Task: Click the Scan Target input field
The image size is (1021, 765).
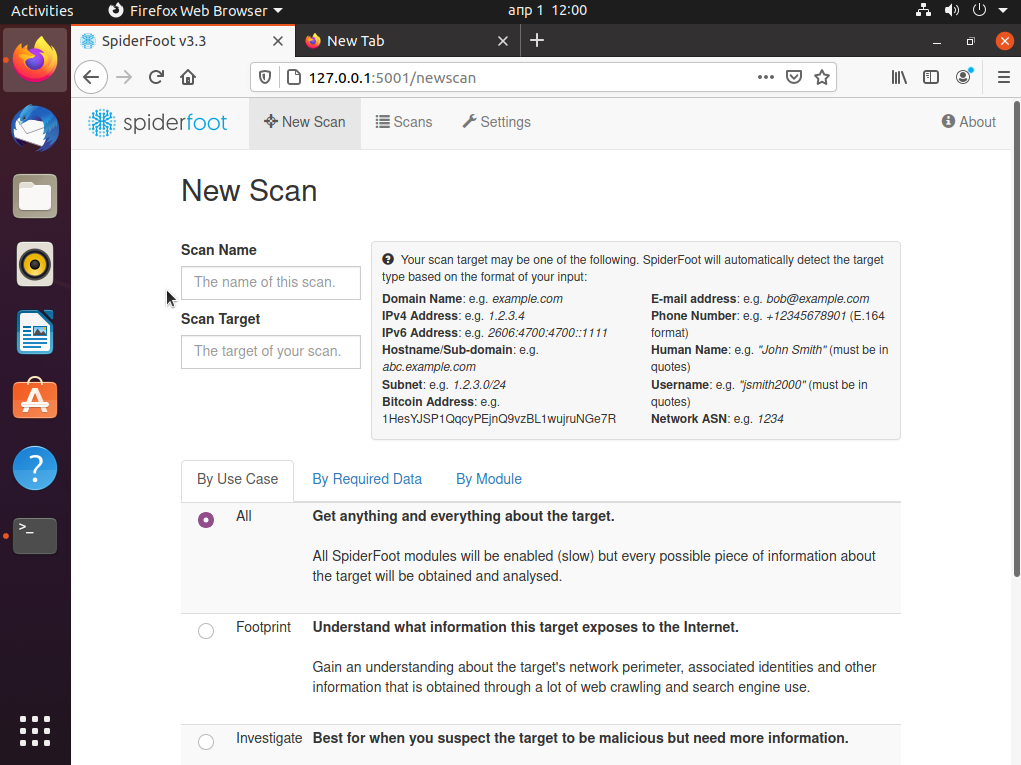Action: click(x=271, y=351)
